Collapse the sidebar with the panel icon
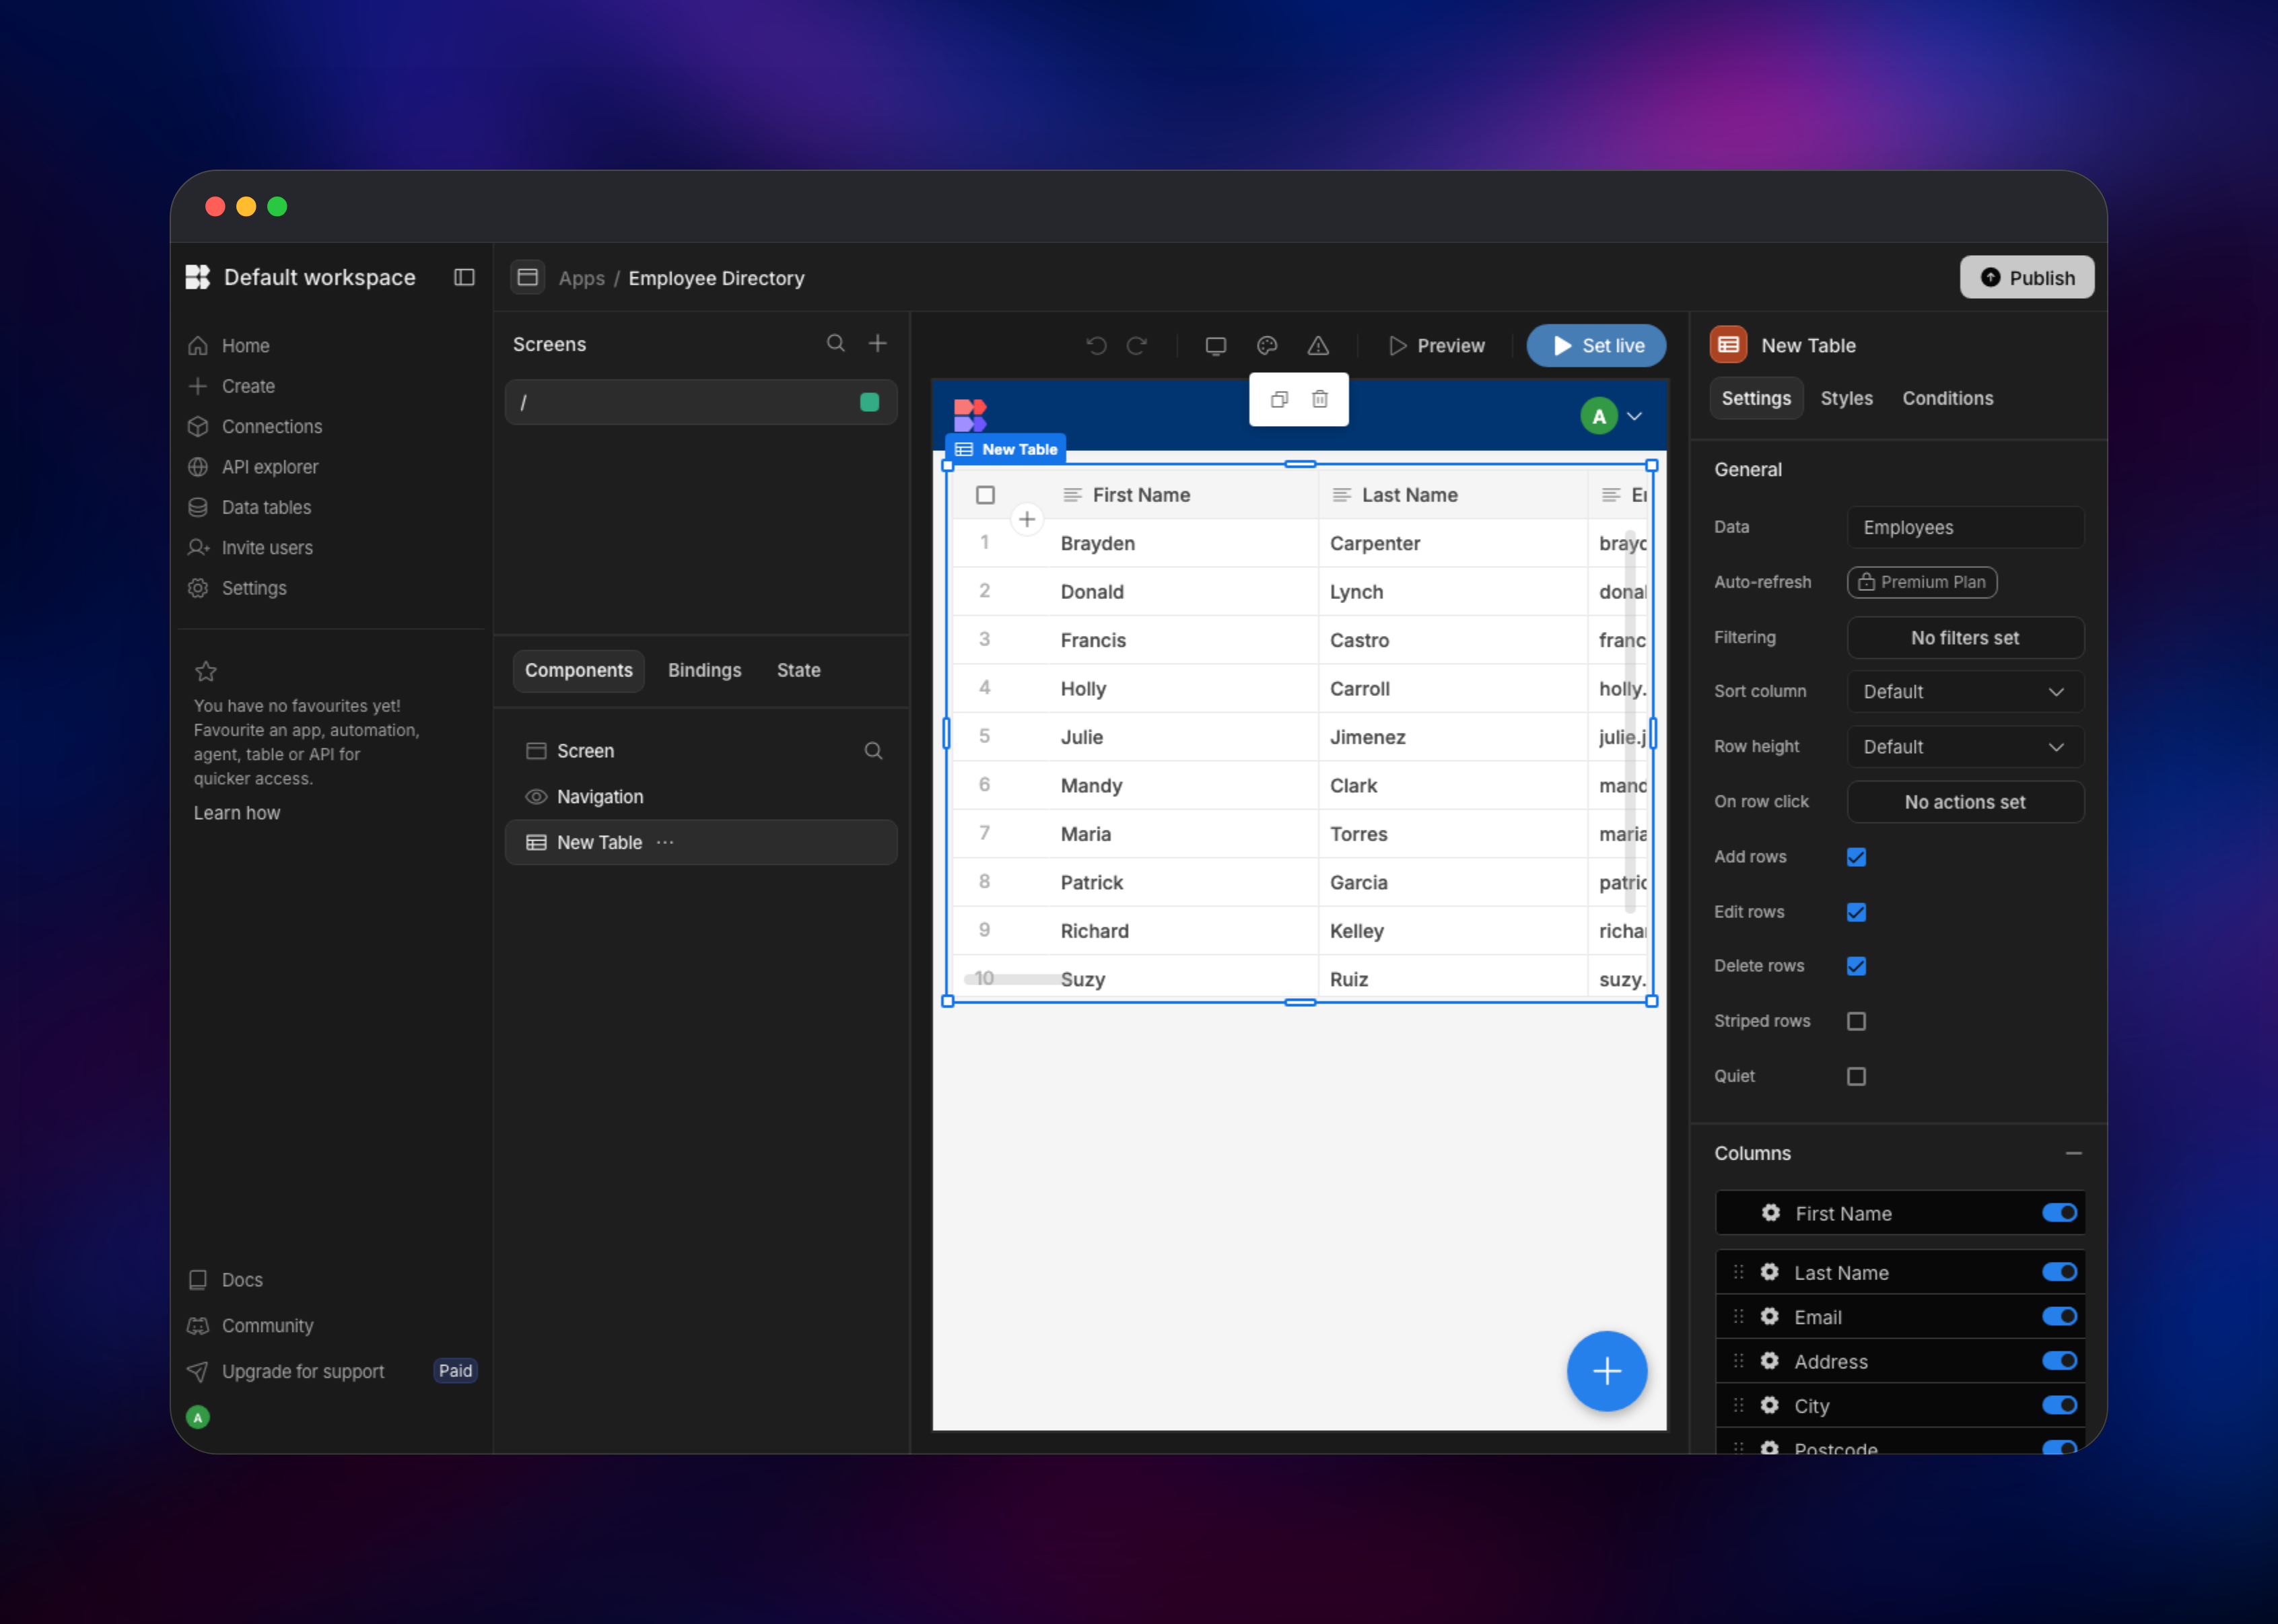 (464, 277)
